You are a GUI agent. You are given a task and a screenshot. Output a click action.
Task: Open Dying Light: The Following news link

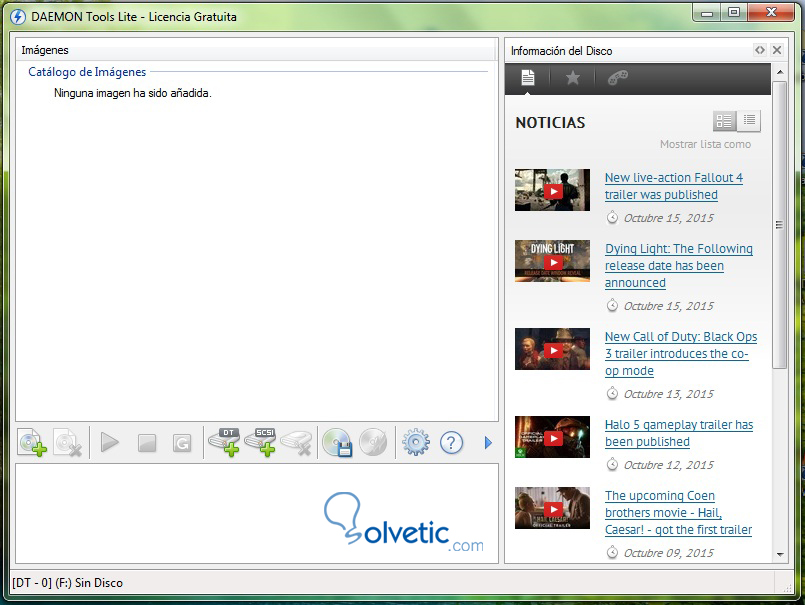[x=679, y=266]
